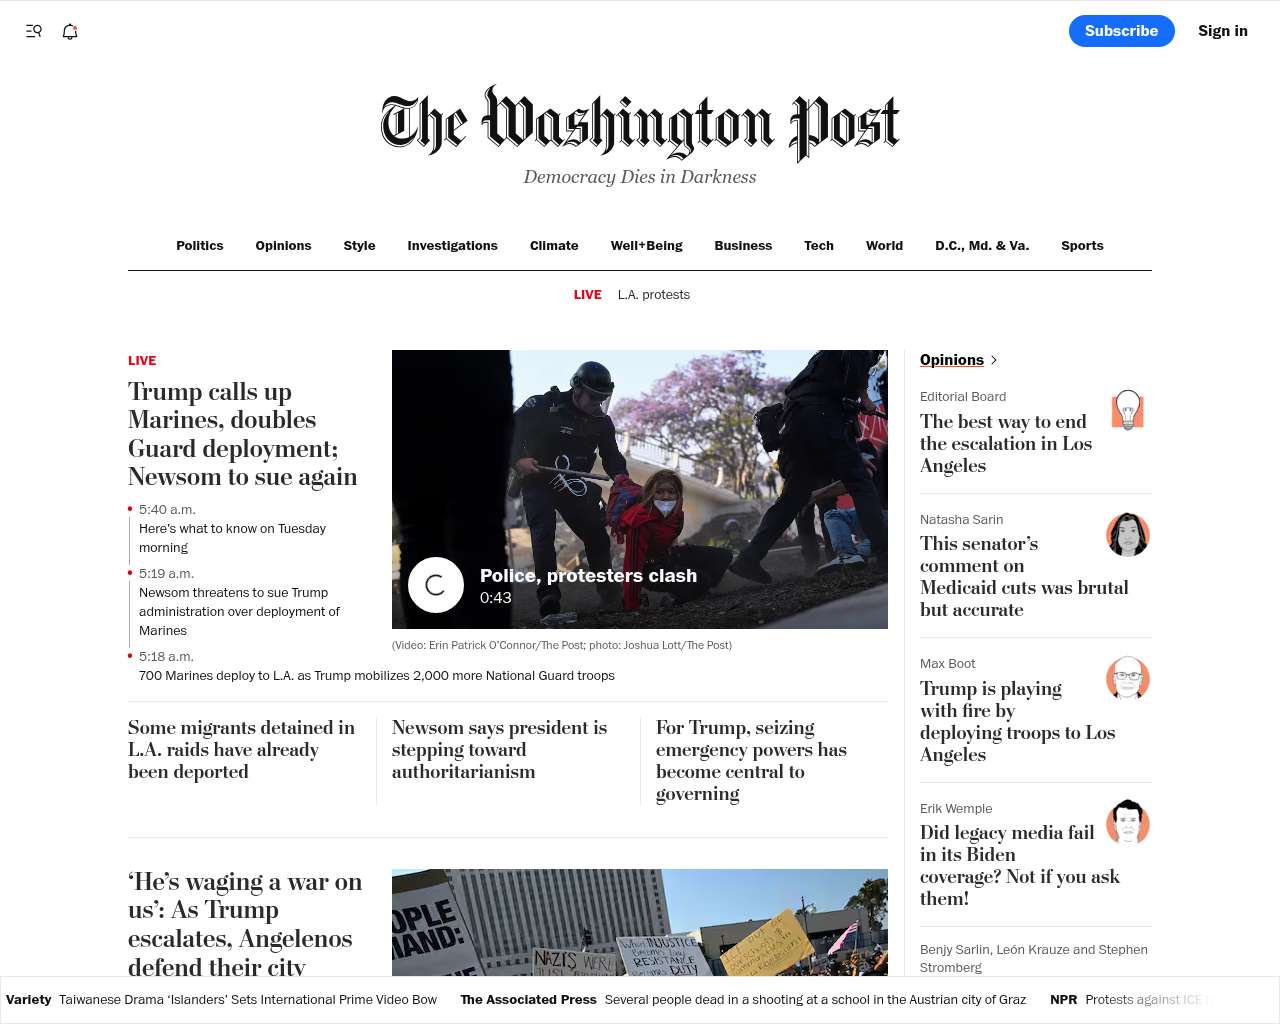Screen dimensions: 1280x1024
Task: Open the Climate section
Action: pos(554,246)
